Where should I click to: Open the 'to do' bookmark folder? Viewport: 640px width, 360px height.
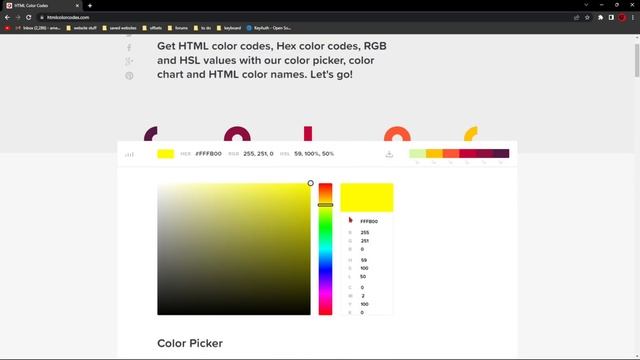tap(202, 28)
